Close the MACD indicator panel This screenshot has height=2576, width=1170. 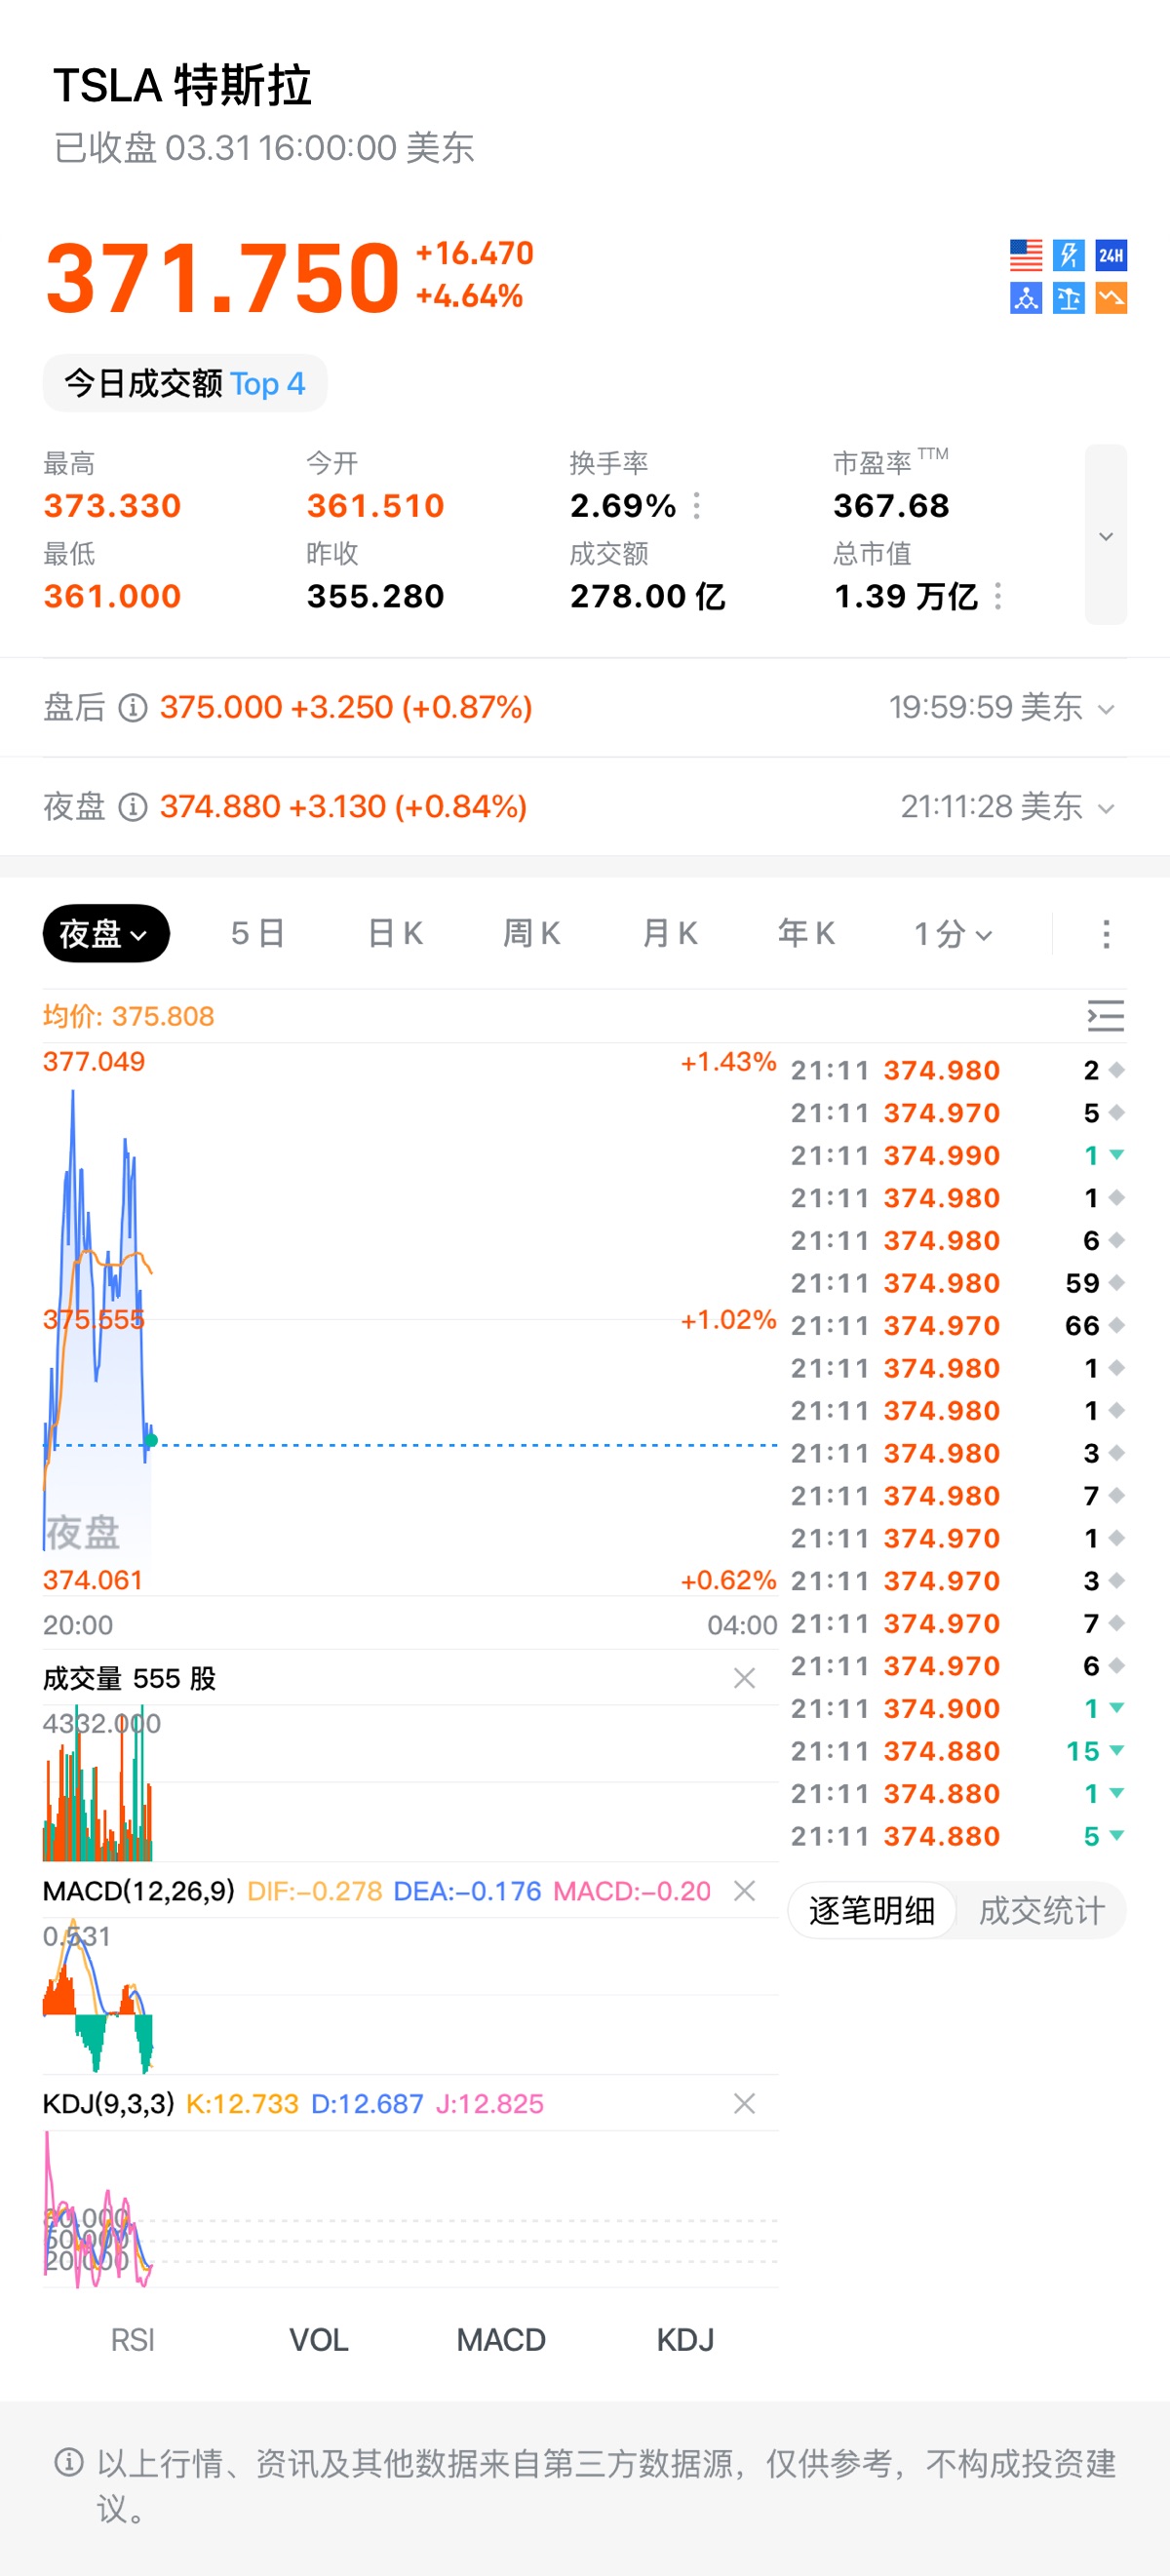click(x=744, y=1891)
